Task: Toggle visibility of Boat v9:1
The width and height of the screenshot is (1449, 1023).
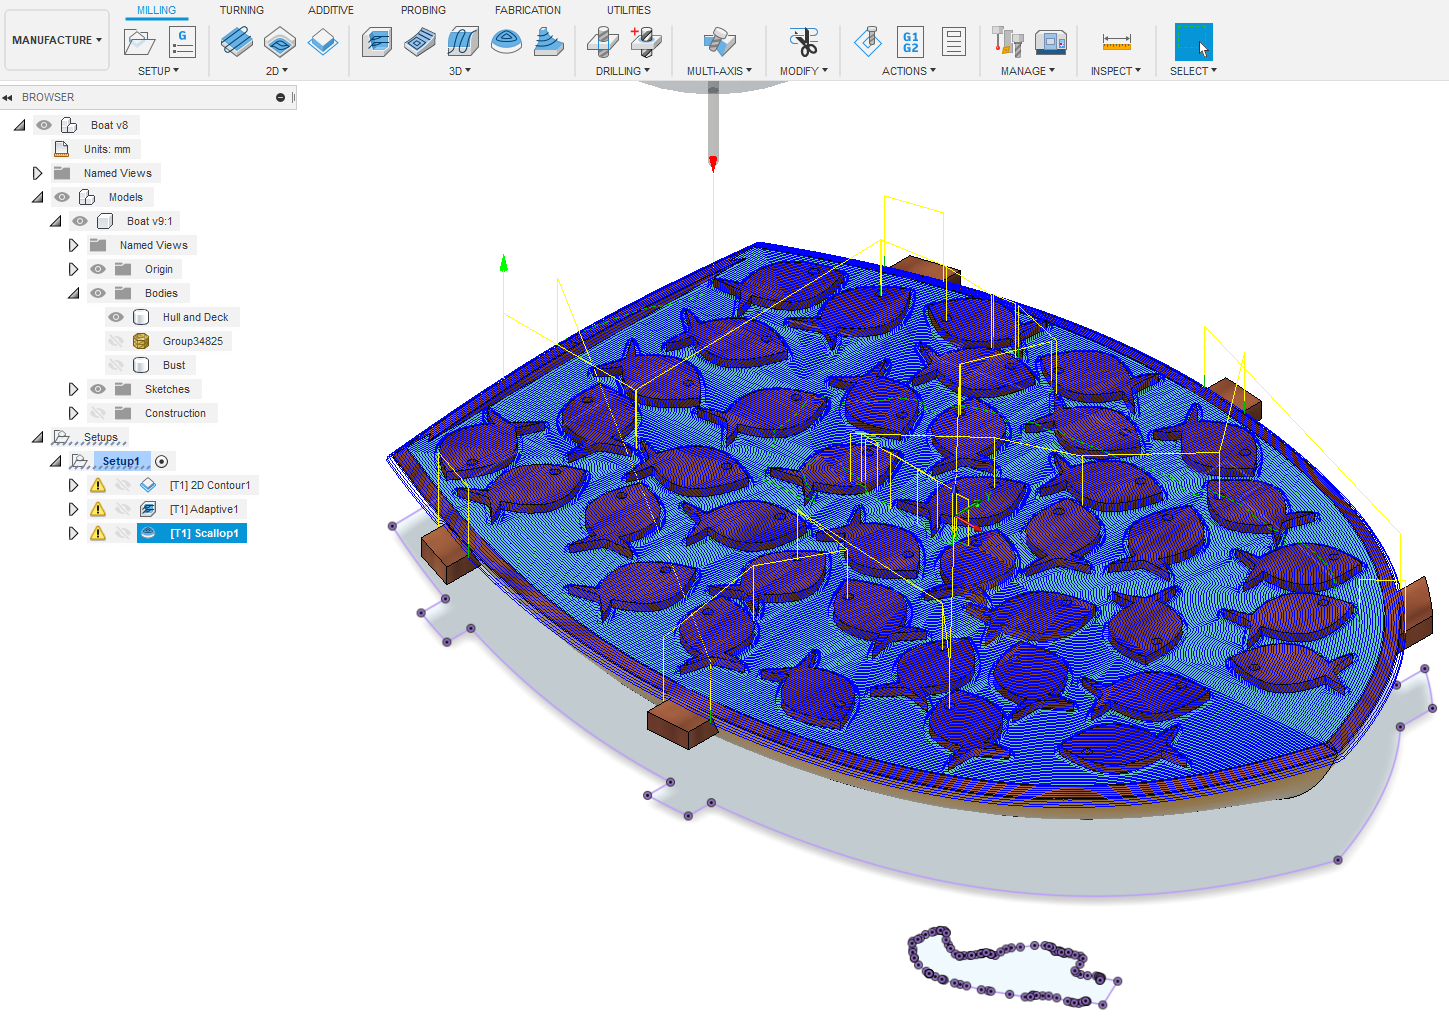Action: 80,221
